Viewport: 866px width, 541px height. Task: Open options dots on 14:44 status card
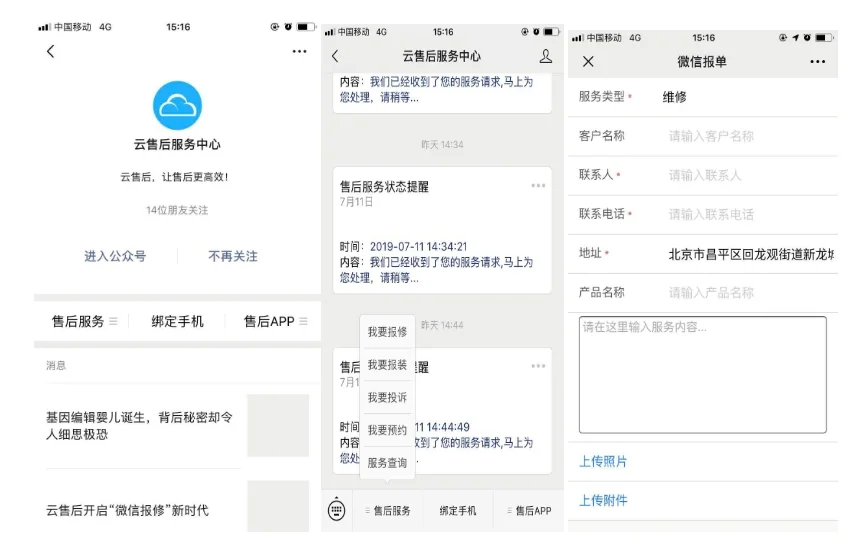[538, 366]
